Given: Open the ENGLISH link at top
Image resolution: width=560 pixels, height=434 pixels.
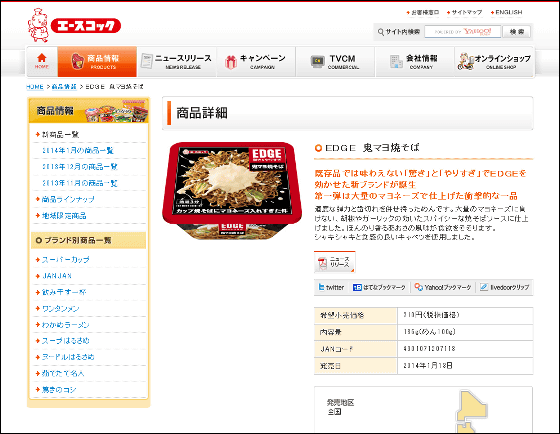Looking at the screenshot, I should (506, 13).
